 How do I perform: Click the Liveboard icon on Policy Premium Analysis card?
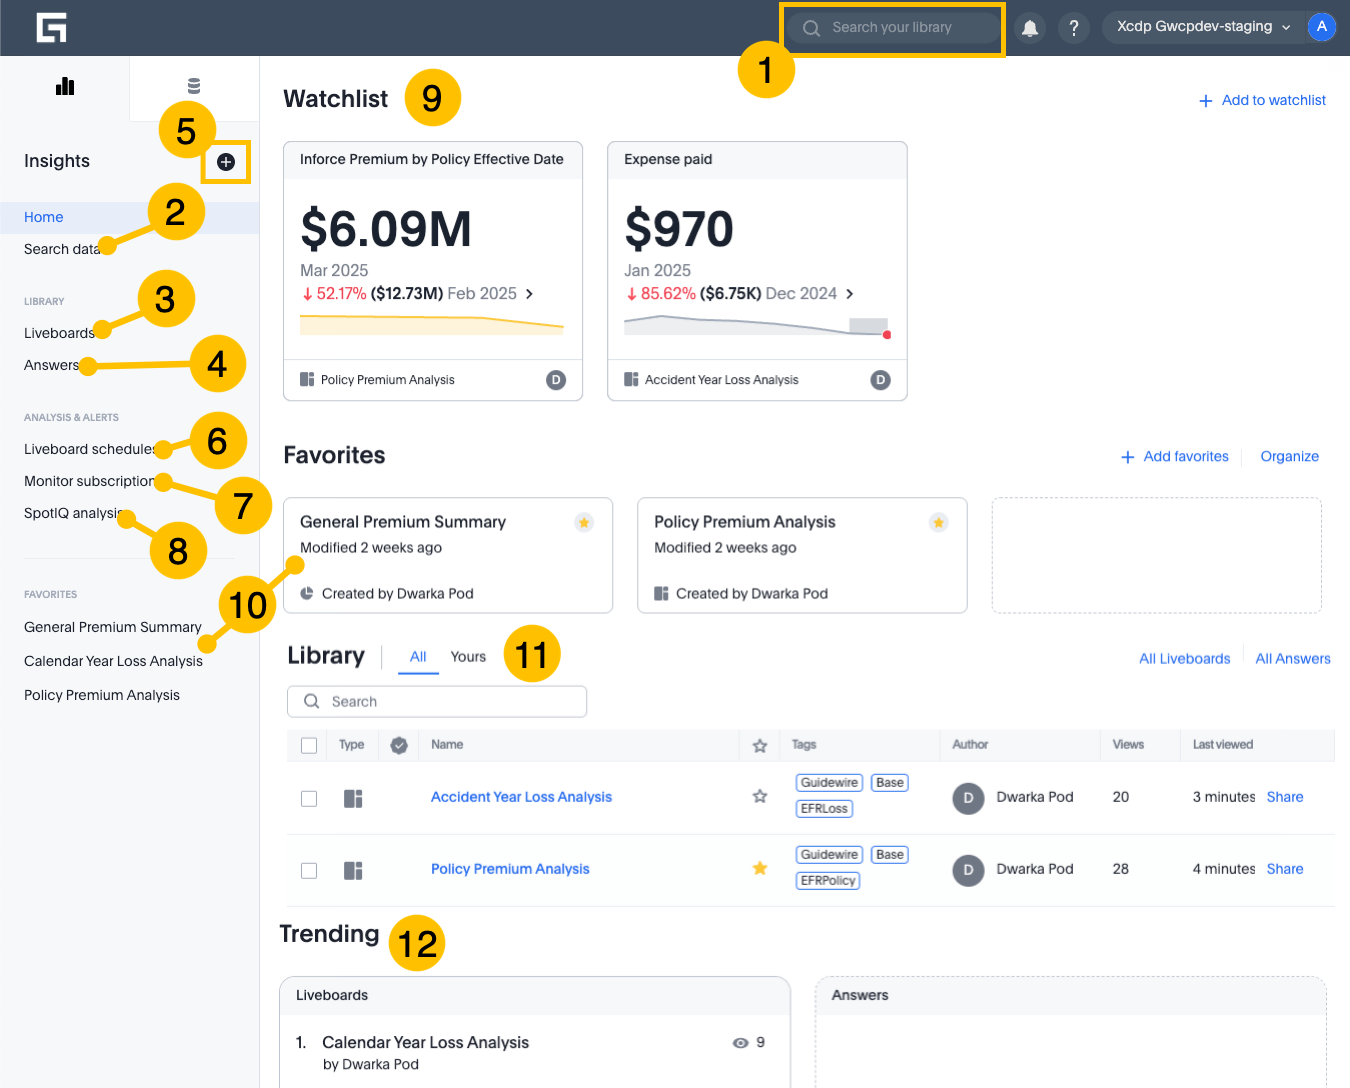(661, 593)
